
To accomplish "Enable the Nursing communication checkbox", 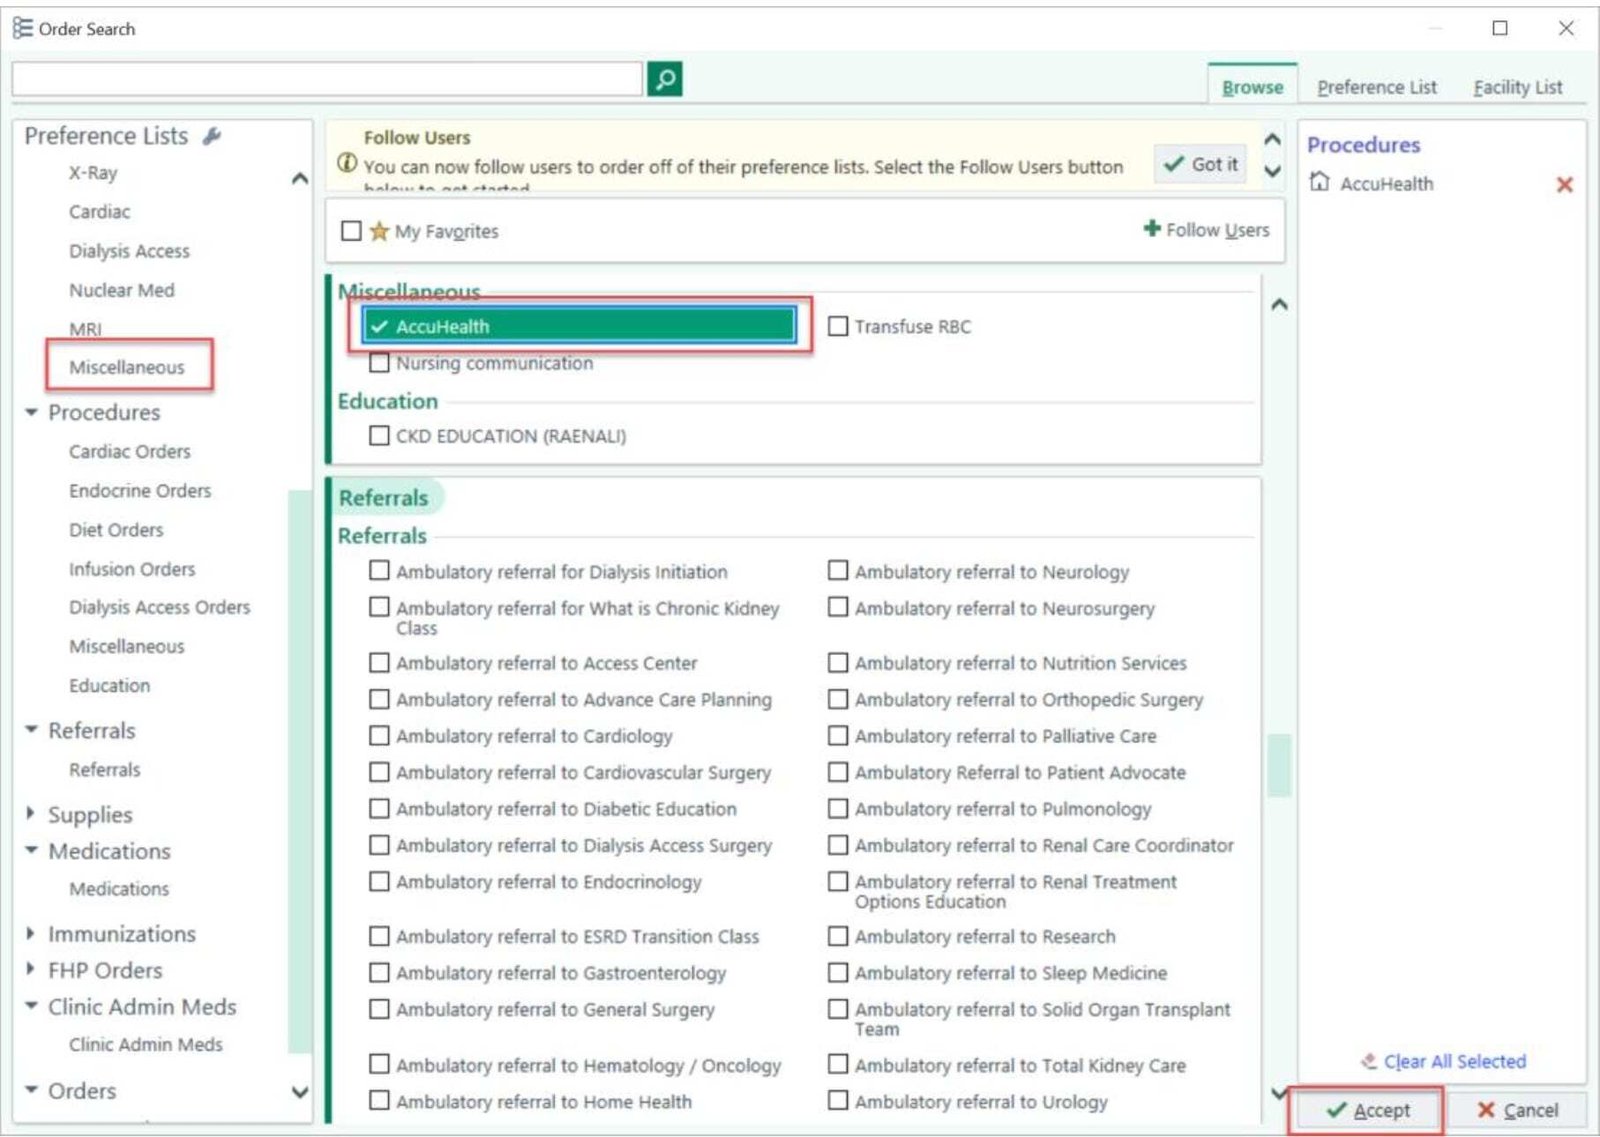I will coord(379,363).
